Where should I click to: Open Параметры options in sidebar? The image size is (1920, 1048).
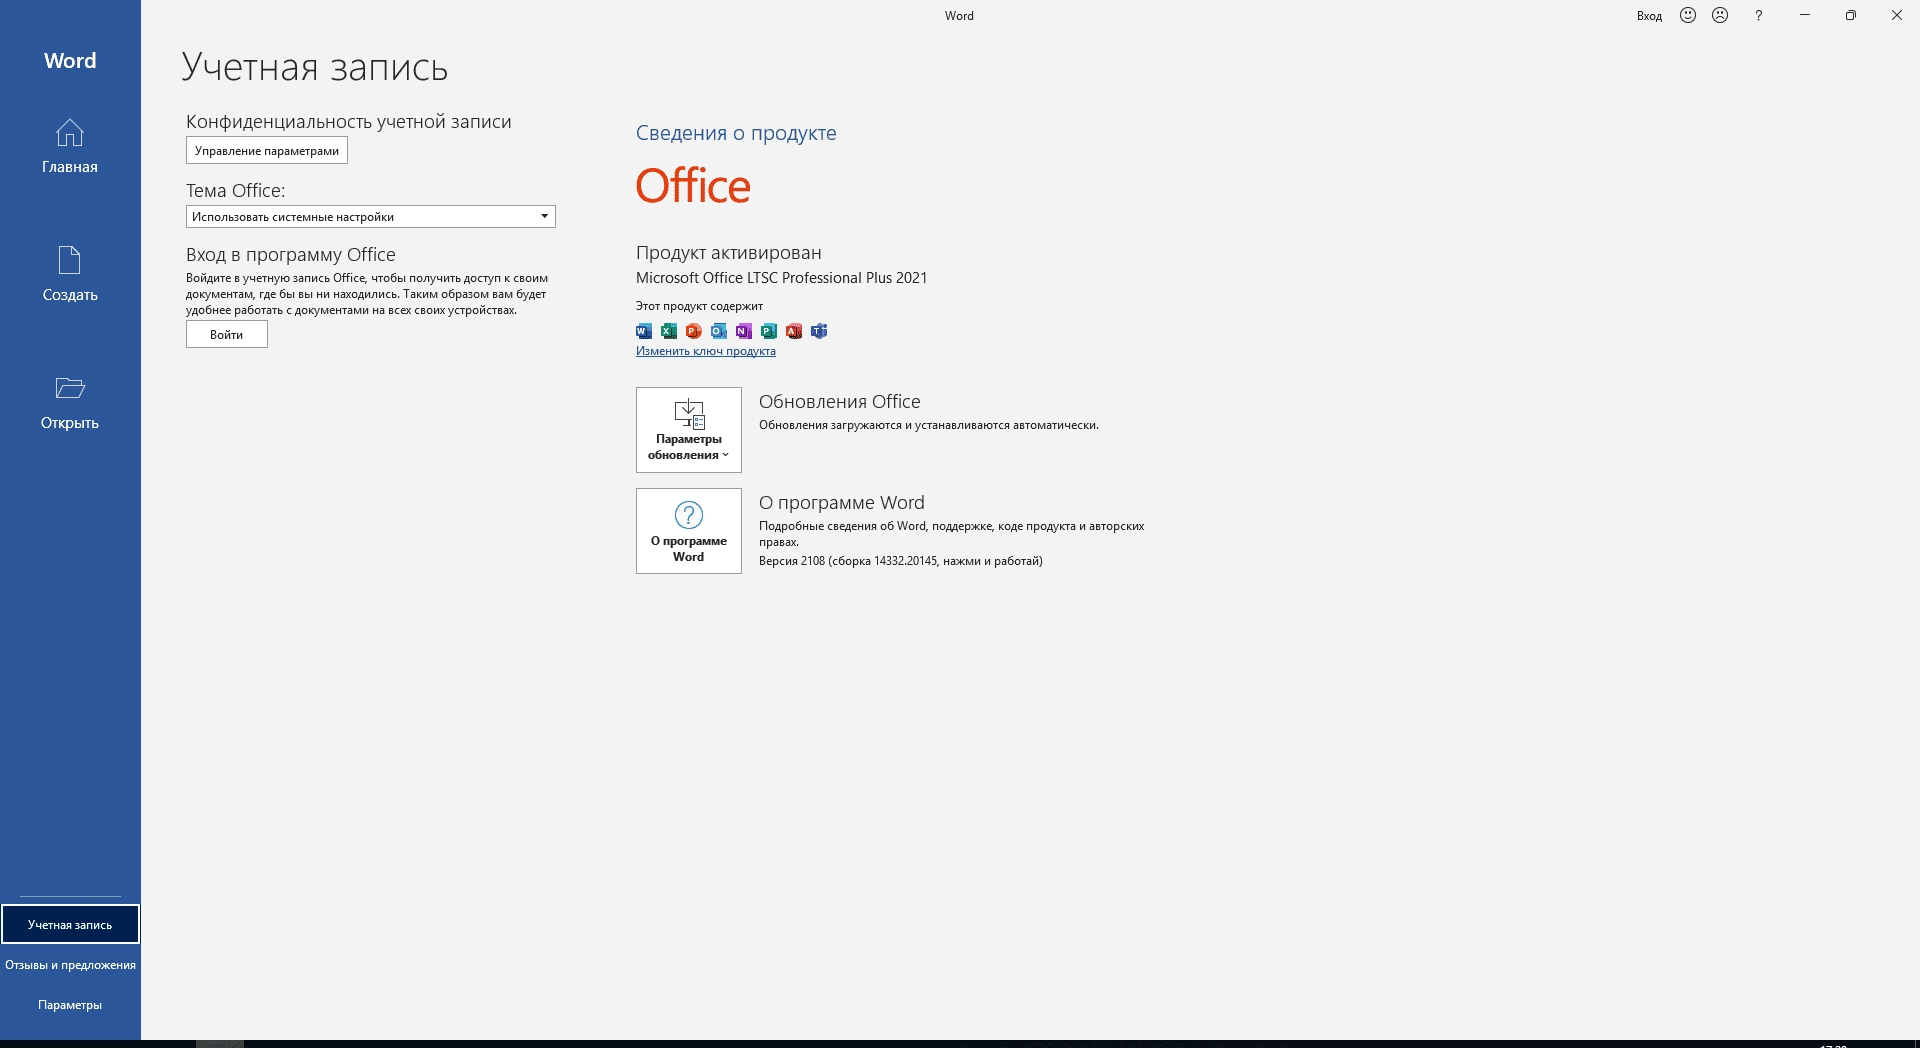tap(70, 1004)
